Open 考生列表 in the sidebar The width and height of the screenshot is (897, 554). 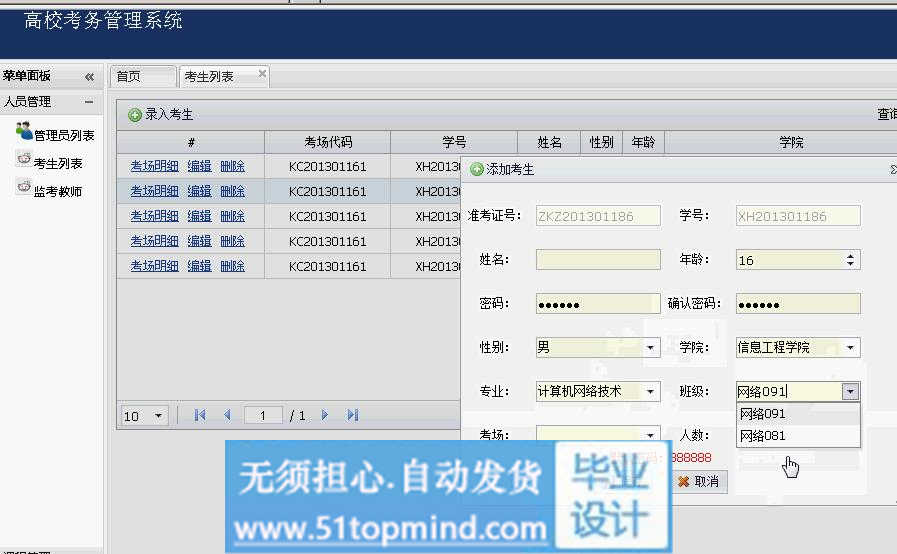point(57,163)
